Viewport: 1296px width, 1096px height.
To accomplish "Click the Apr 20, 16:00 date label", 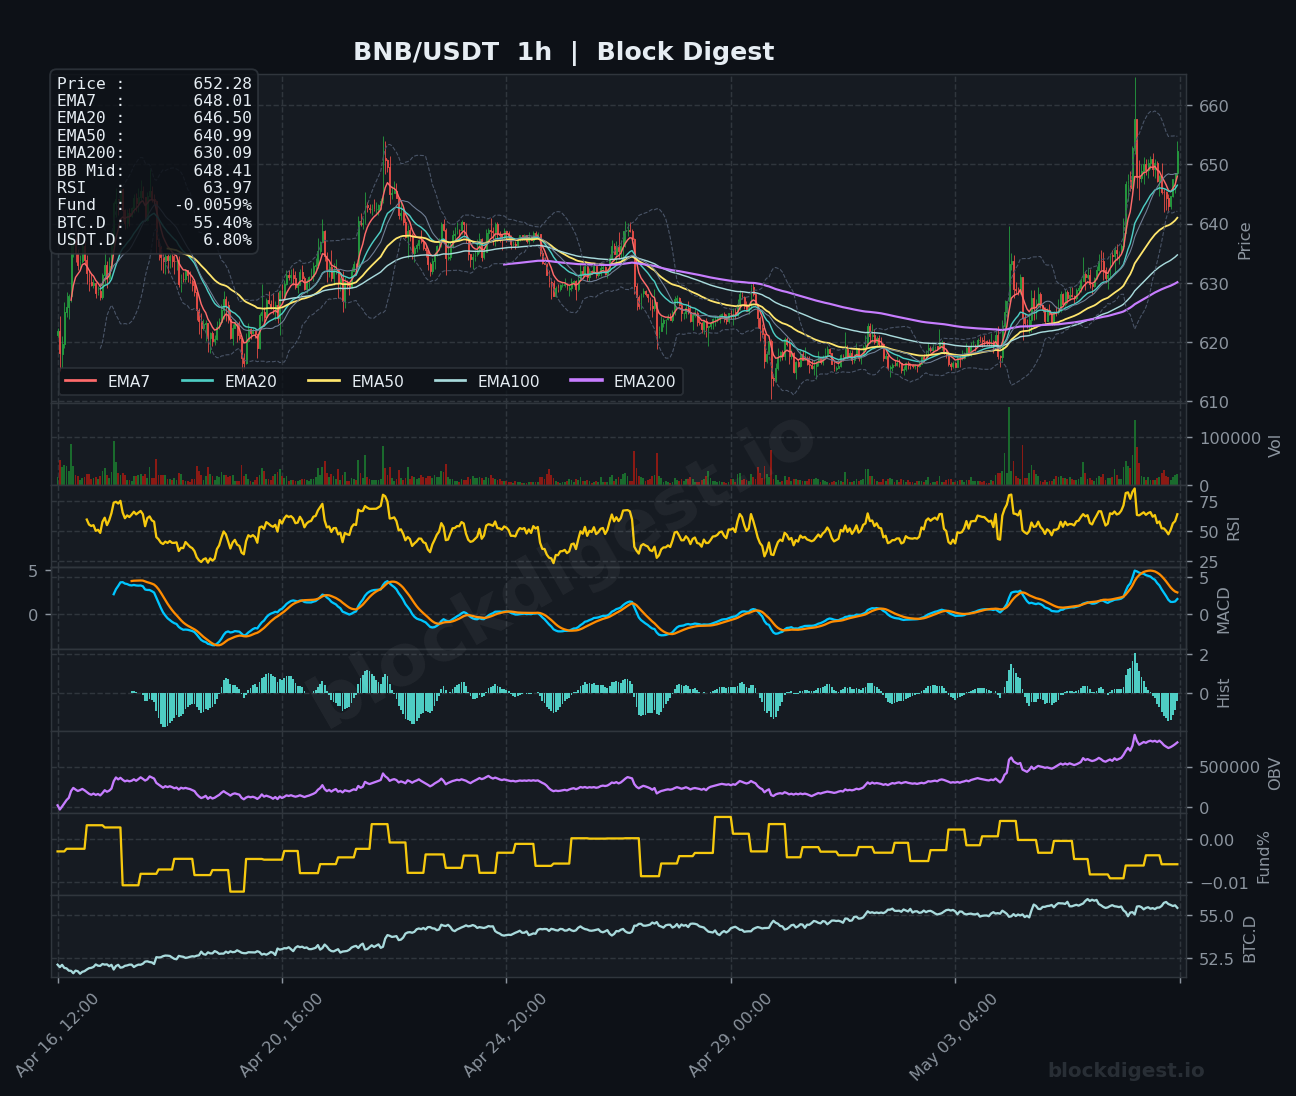I will pyautogui.click(x=281, y=1036).
